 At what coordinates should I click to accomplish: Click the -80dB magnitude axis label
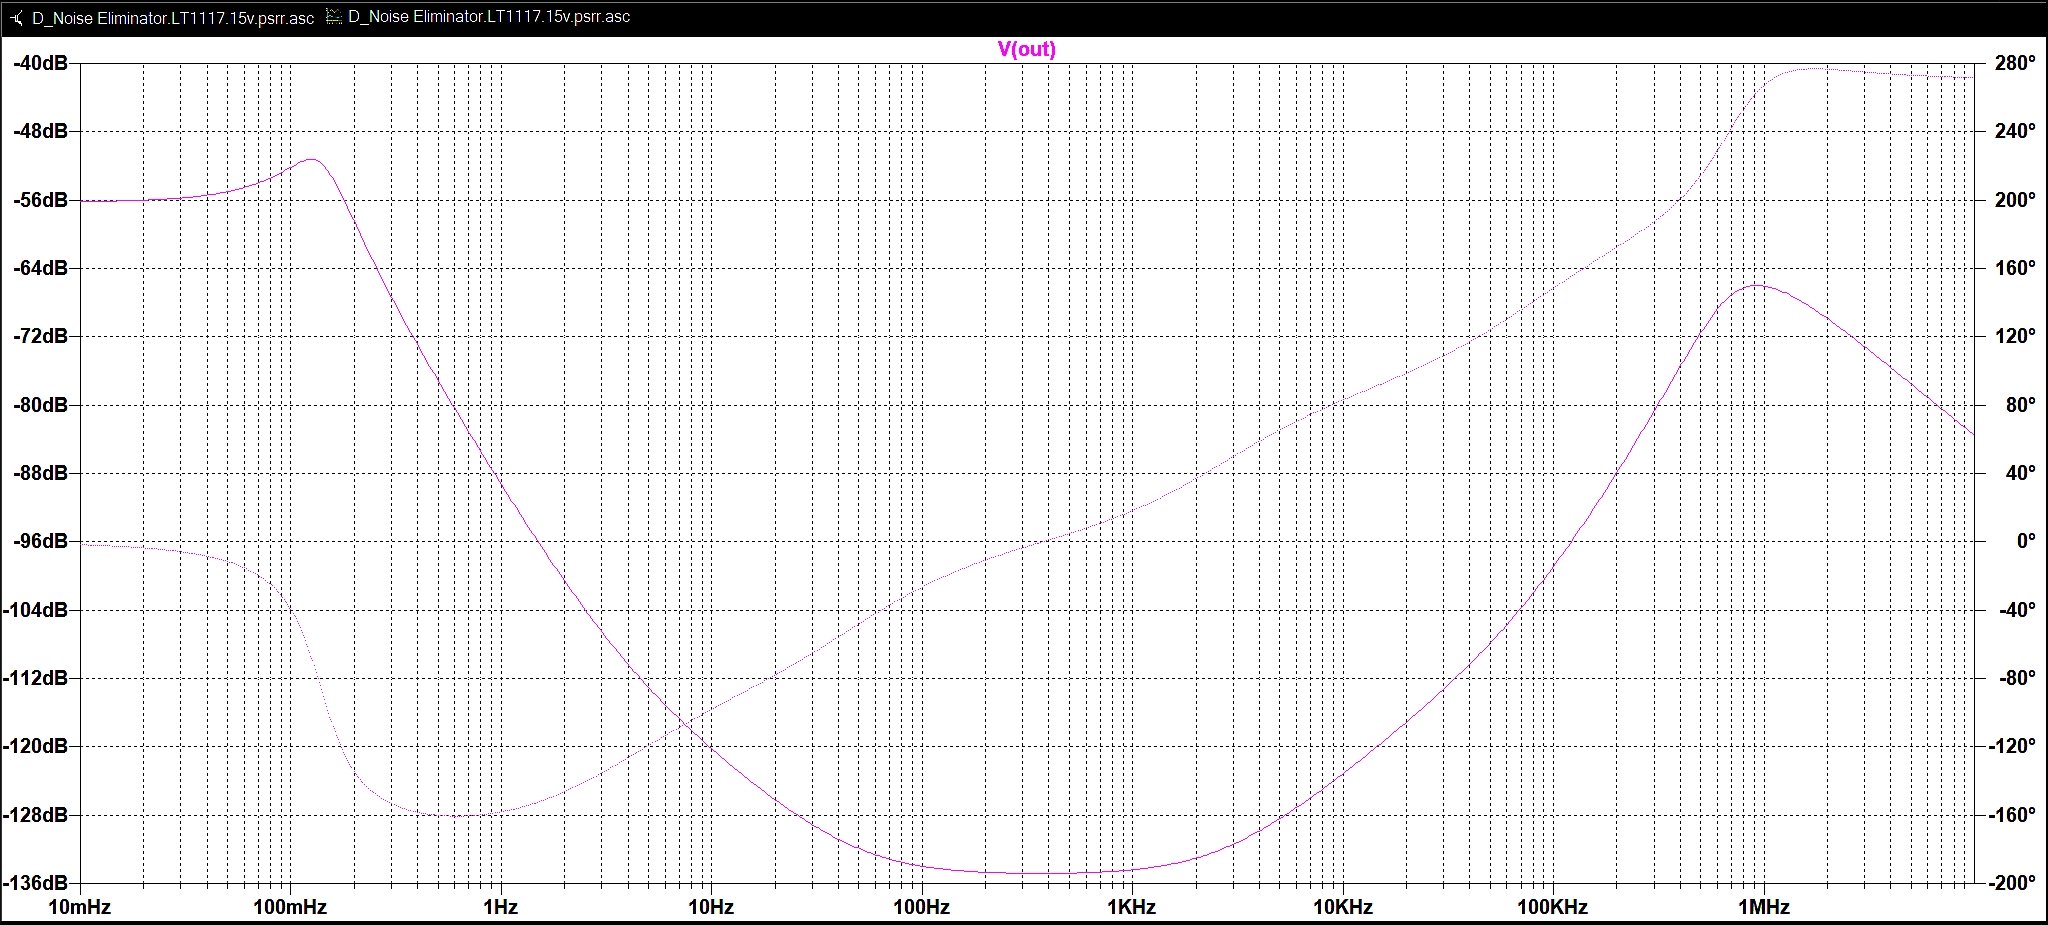coord(41,405)
